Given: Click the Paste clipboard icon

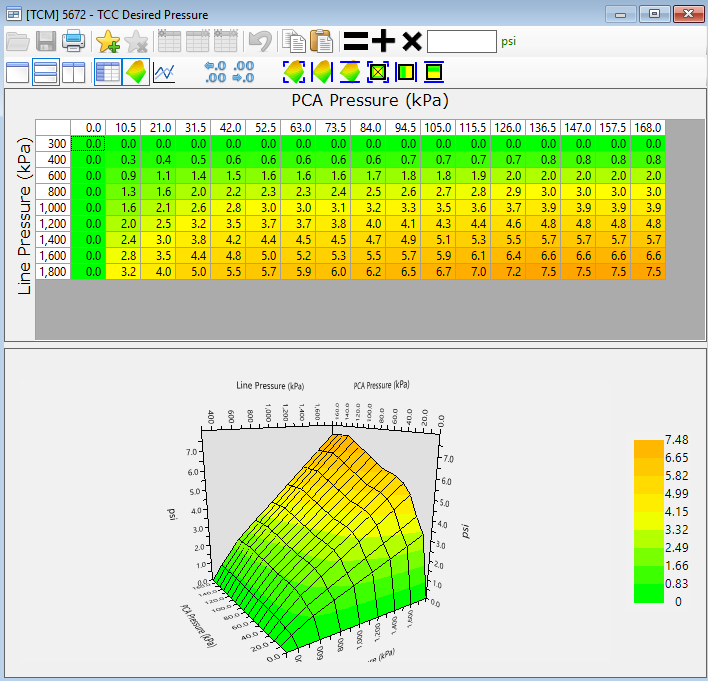Looking at the screenshot, I should 321,41.
